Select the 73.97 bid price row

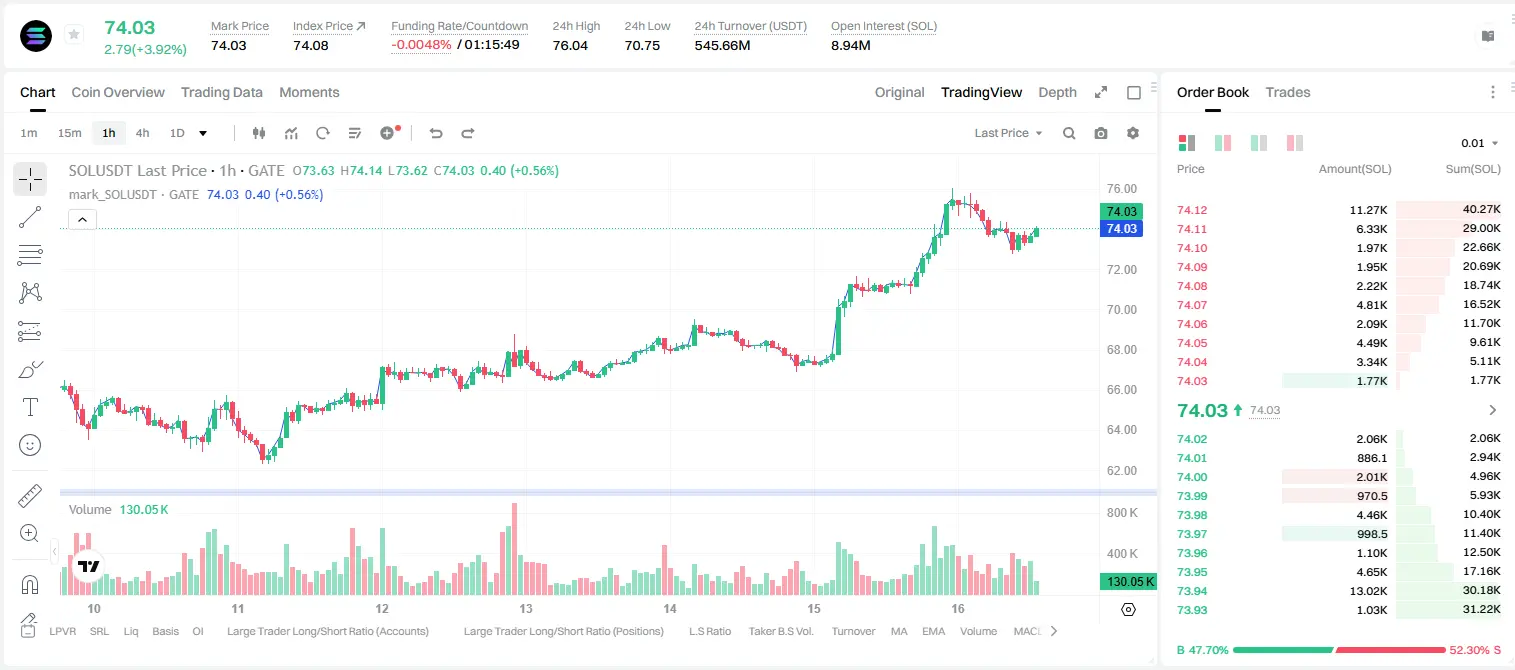[1338, 534]
